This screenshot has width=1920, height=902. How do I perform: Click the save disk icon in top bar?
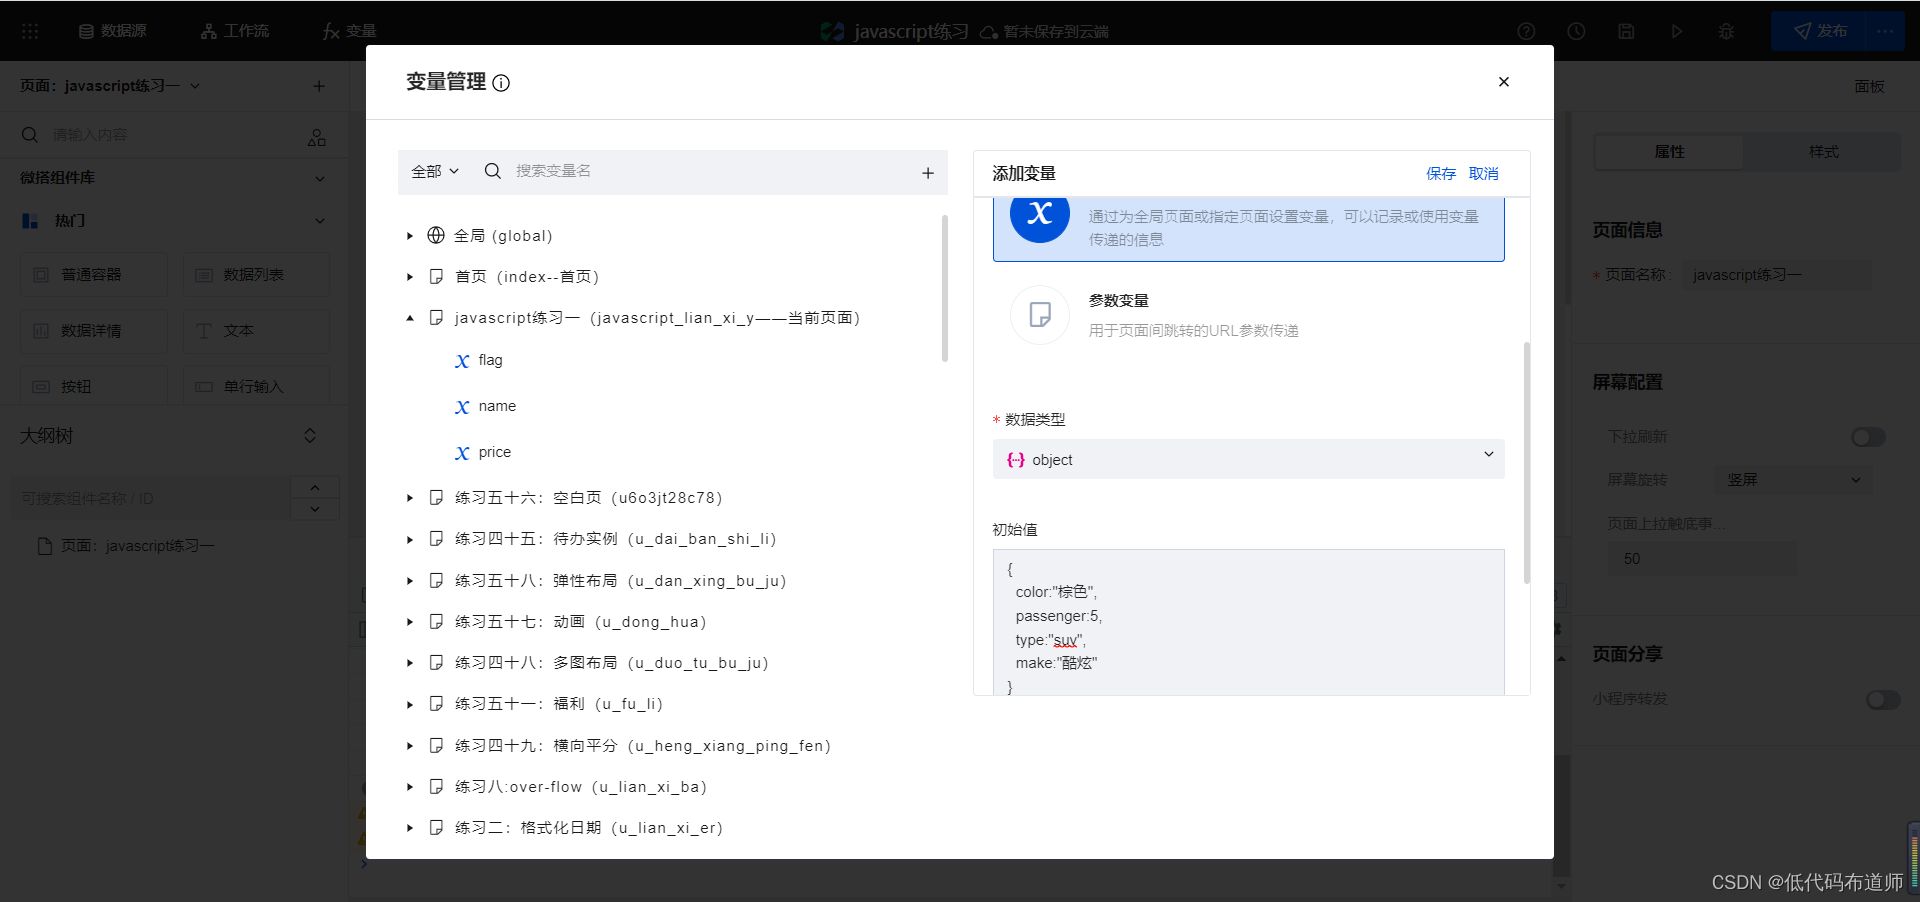(x=1626, y=31)
